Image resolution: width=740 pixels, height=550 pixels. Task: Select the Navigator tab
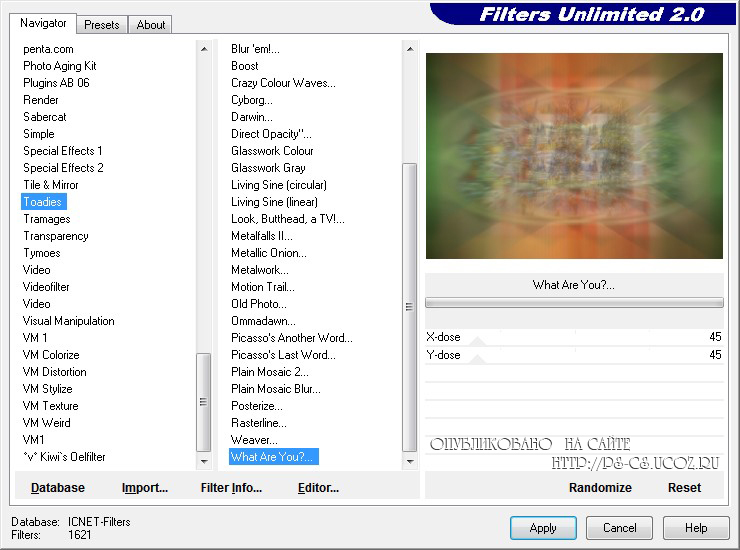point(43,23)
